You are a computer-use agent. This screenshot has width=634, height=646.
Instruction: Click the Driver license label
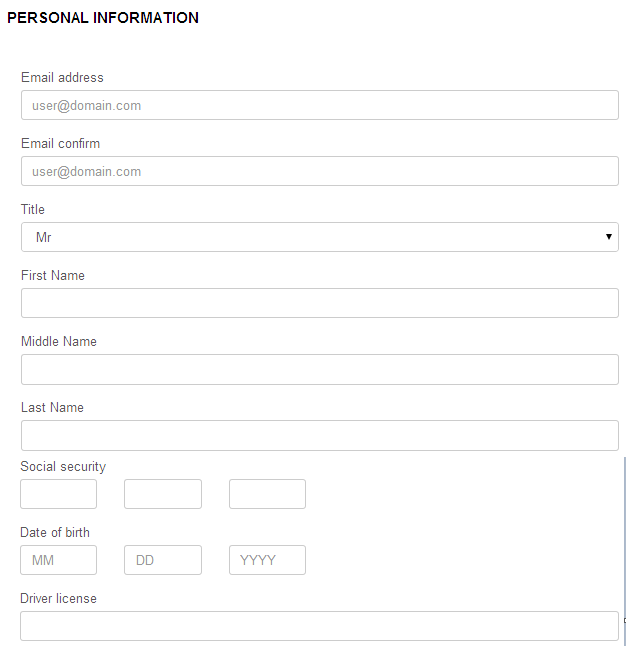[x=58, y=598]
